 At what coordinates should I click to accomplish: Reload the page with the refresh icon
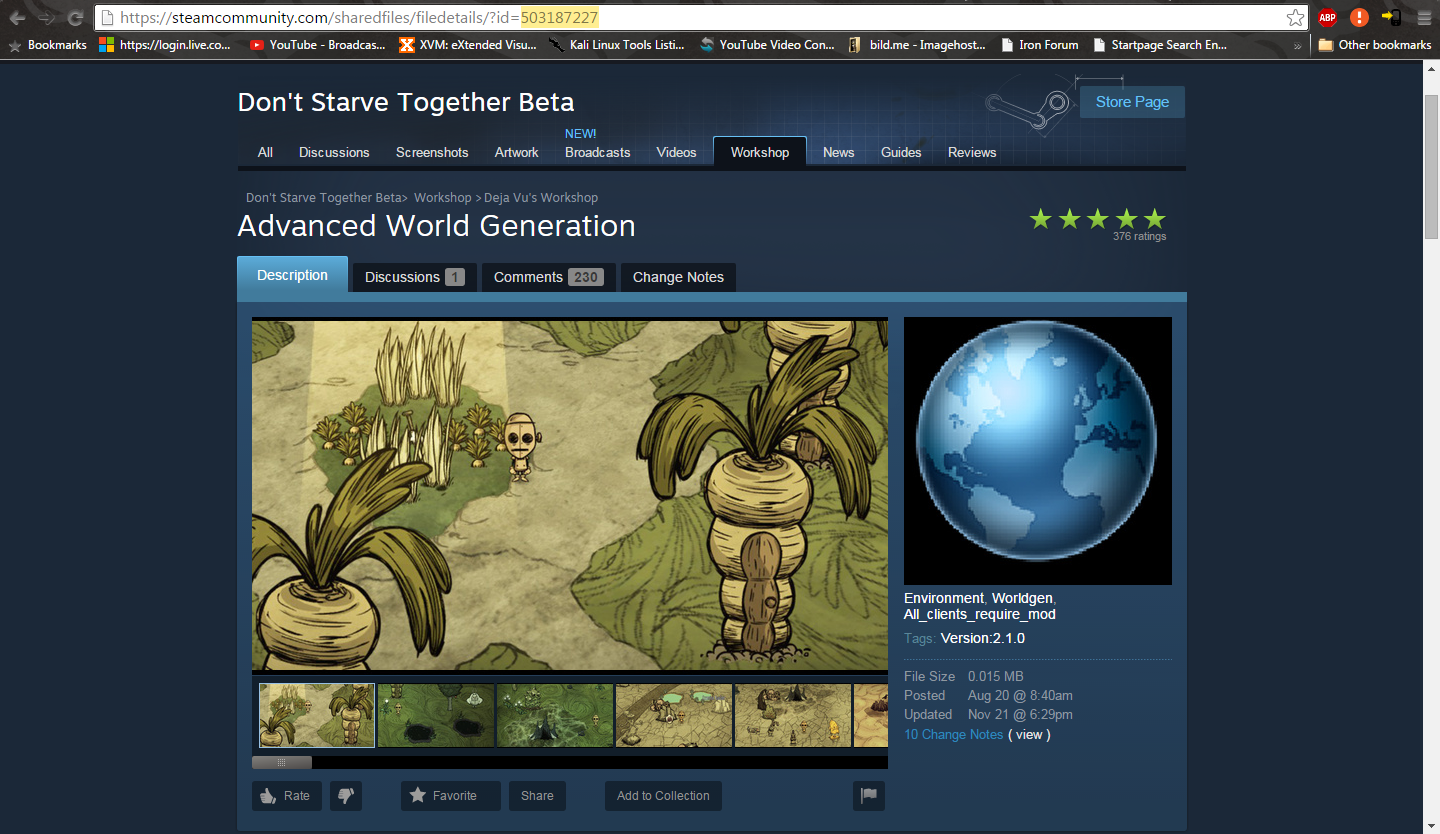[76, 17]
